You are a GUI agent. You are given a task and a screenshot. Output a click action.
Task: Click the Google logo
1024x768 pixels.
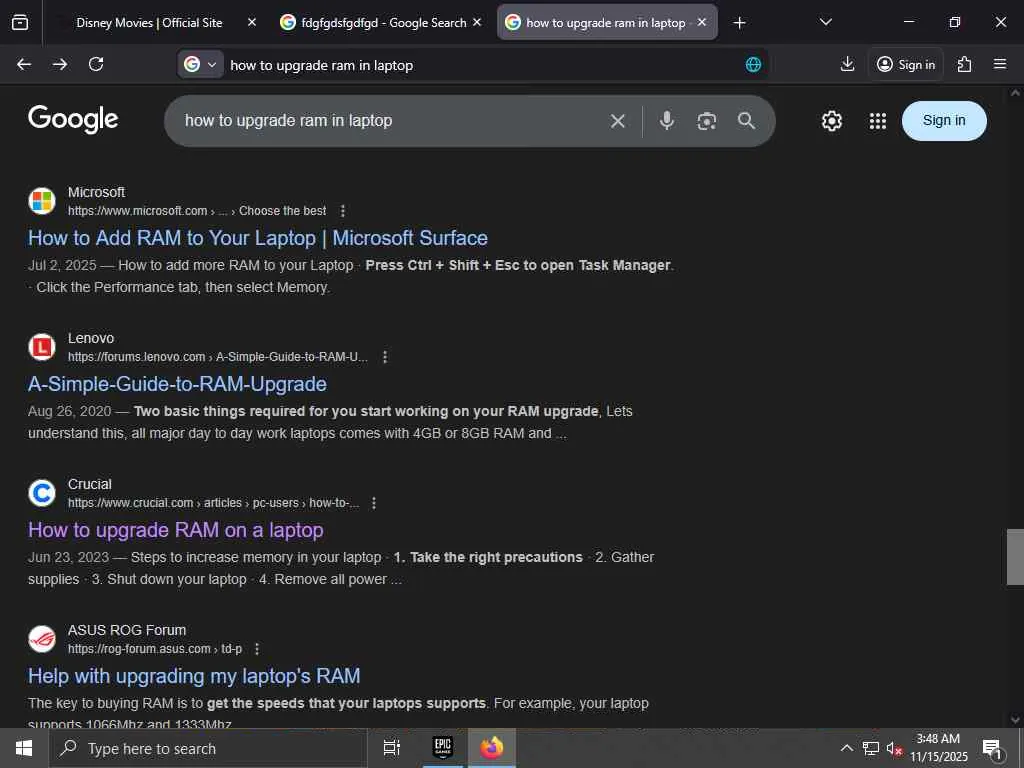[73, 119]
